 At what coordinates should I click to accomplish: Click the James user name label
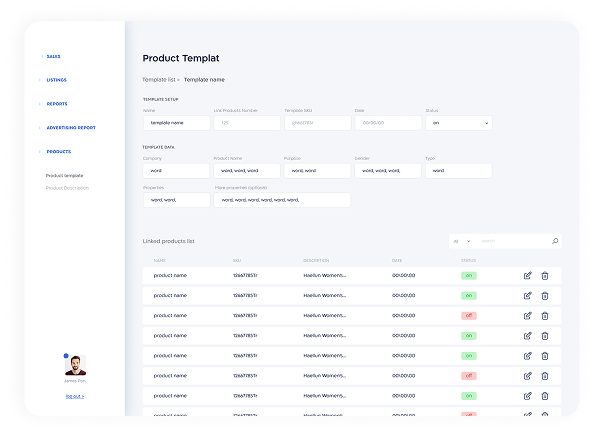click(75, 381)
